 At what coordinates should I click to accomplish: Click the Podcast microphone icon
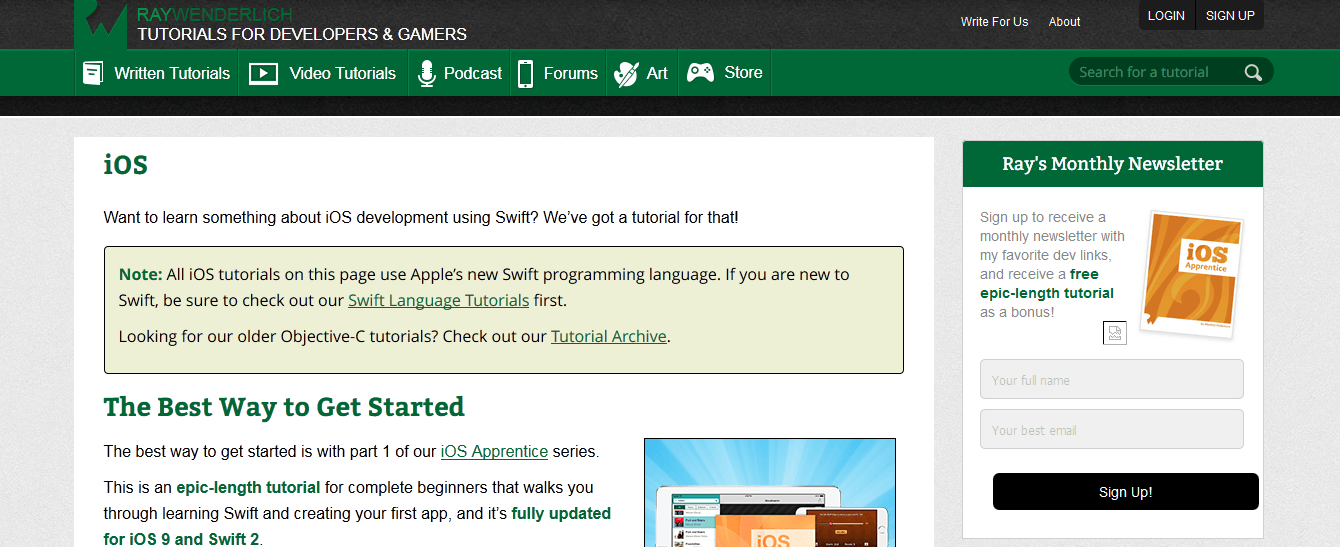[x=427, y=73]
